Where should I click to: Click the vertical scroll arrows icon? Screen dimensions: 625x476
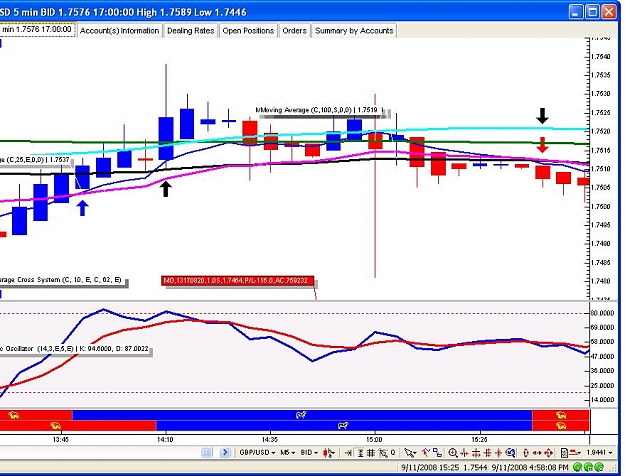[x=526, y=452]
